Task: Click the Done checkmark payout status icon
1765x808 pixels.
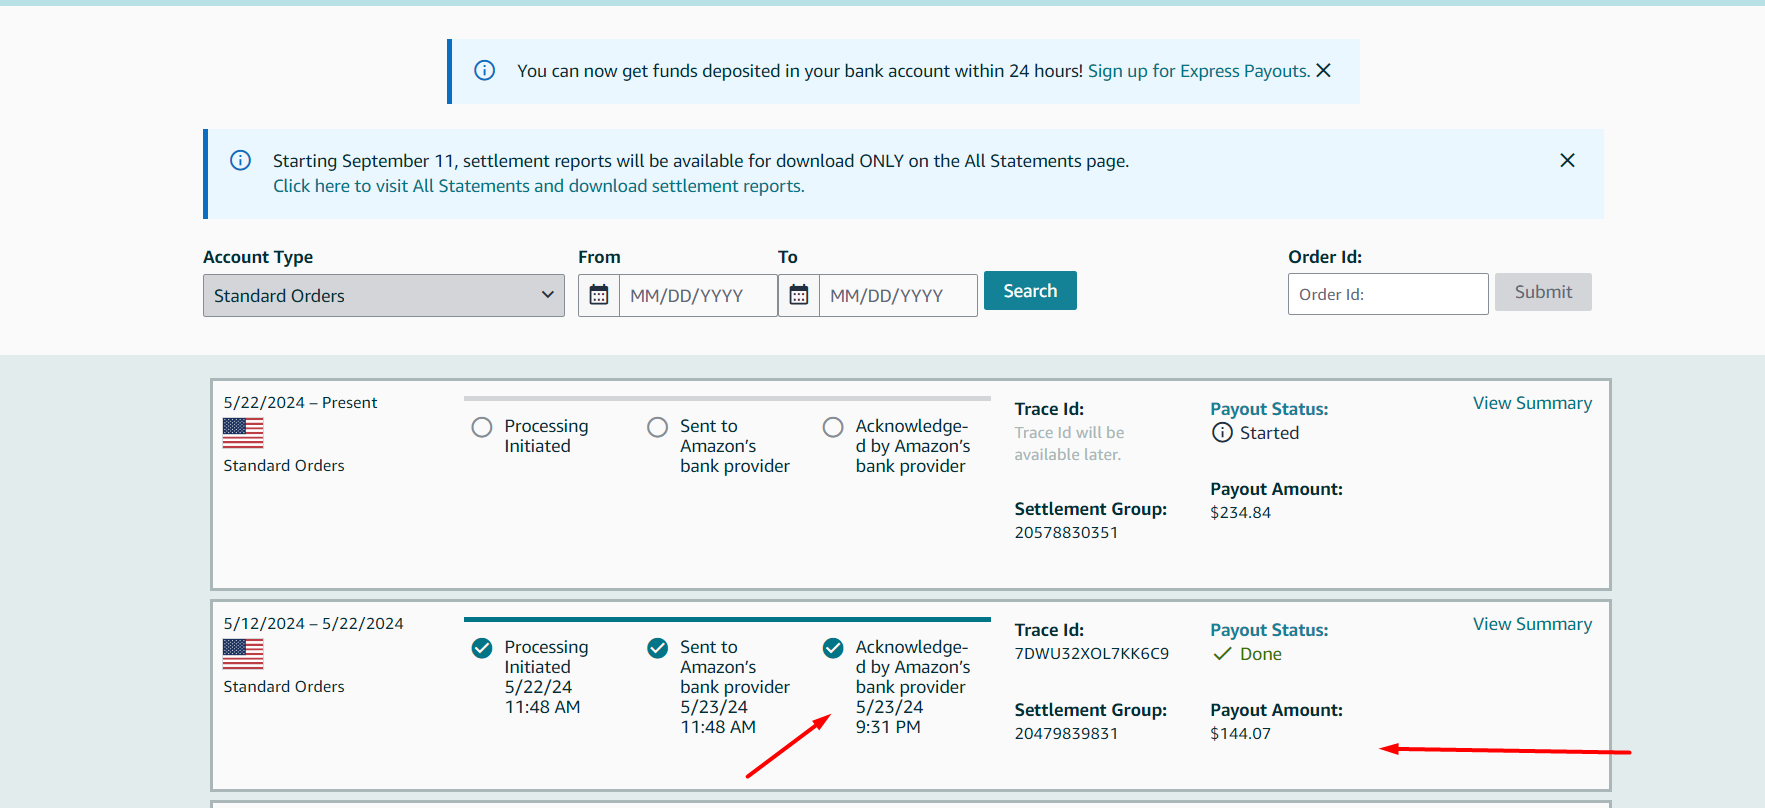Action: [x=1222, y=654]
